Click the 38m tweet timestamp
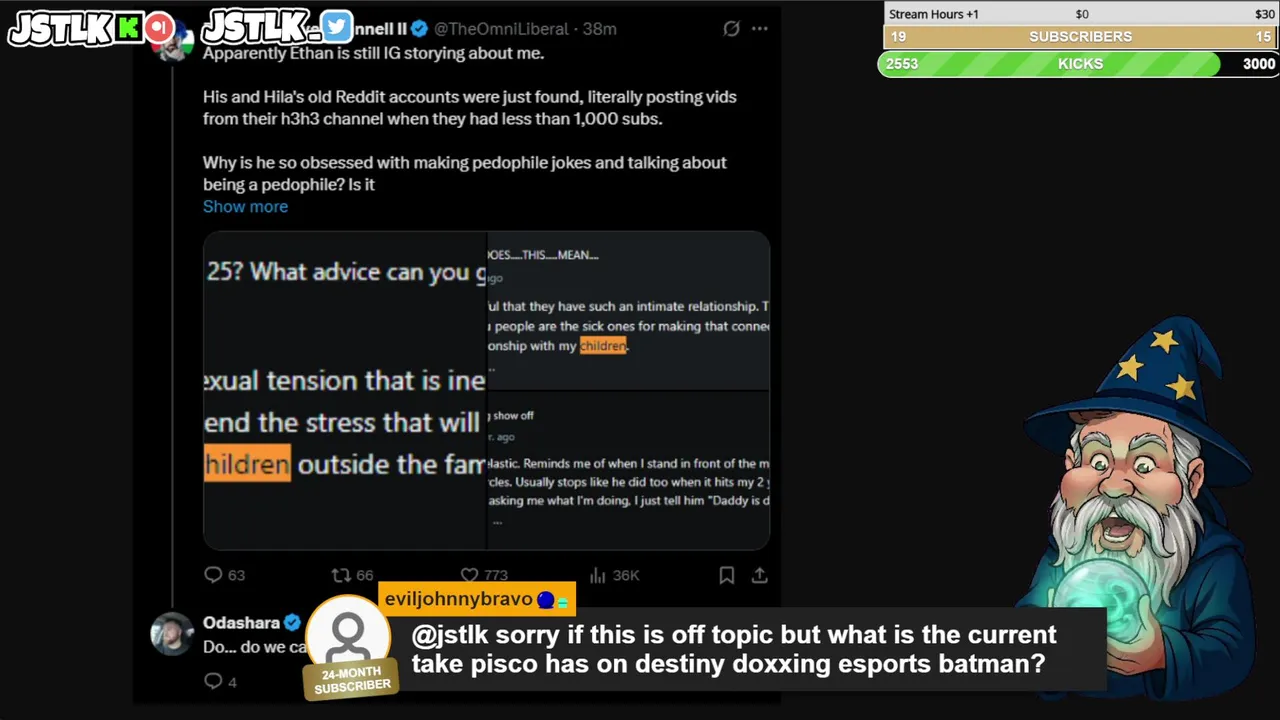Screen dimensions: 1280x720 click(599, 29)
